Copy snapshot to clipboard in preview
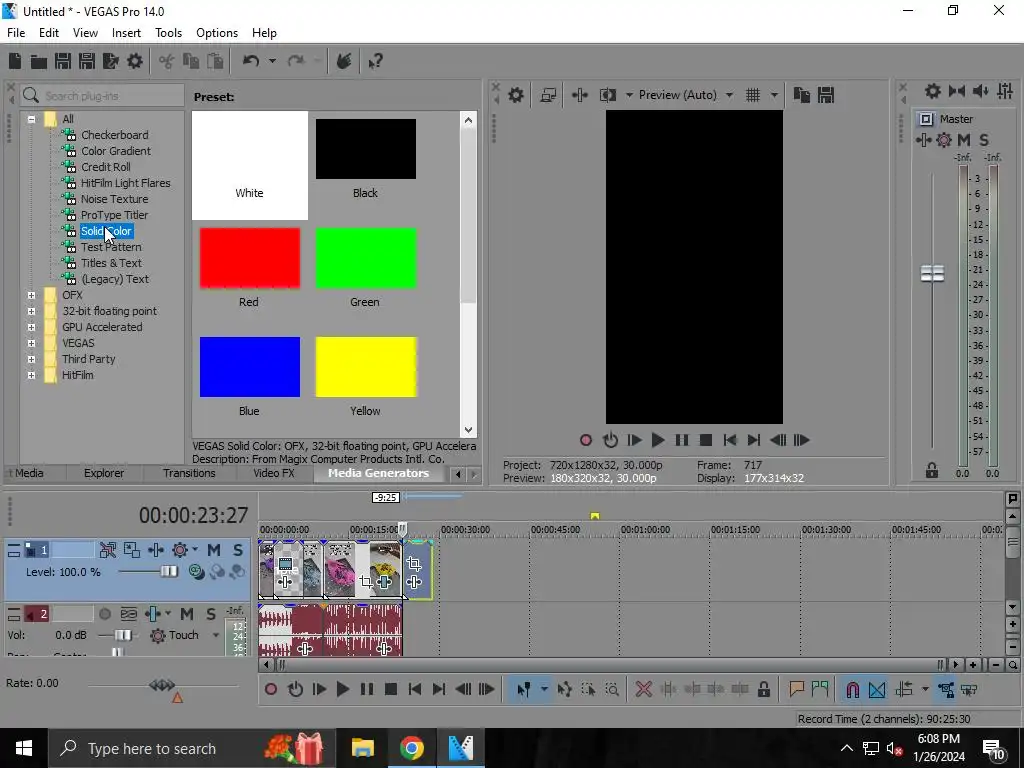The width and height of the screenshot is (1024, 768). [x=801, y=95]
